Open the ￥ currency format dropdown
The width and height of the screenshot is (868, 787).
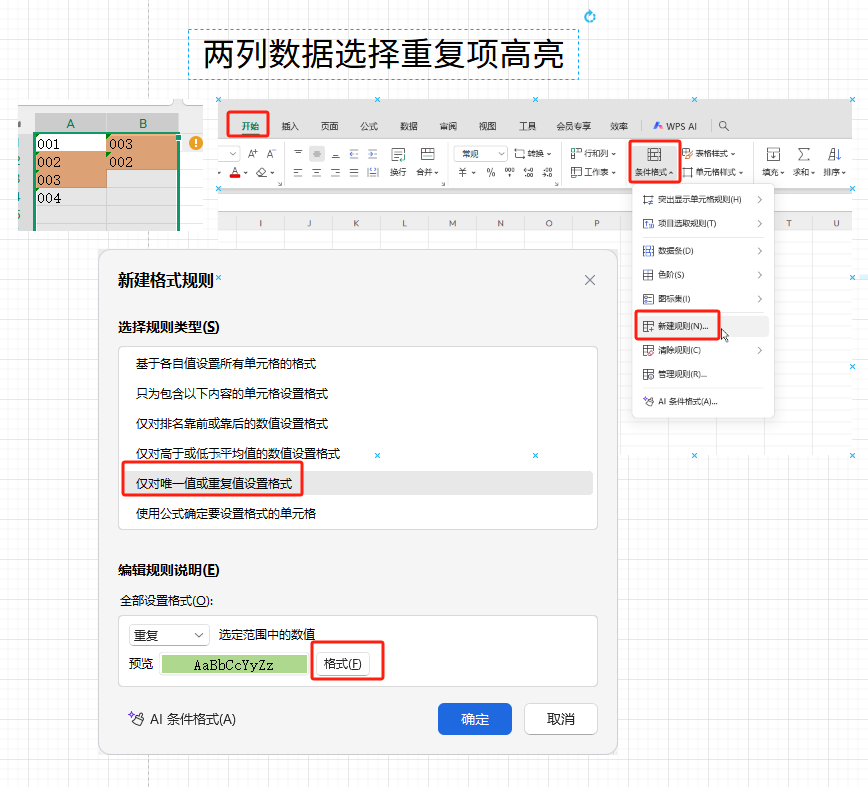(x=467, y=173)
